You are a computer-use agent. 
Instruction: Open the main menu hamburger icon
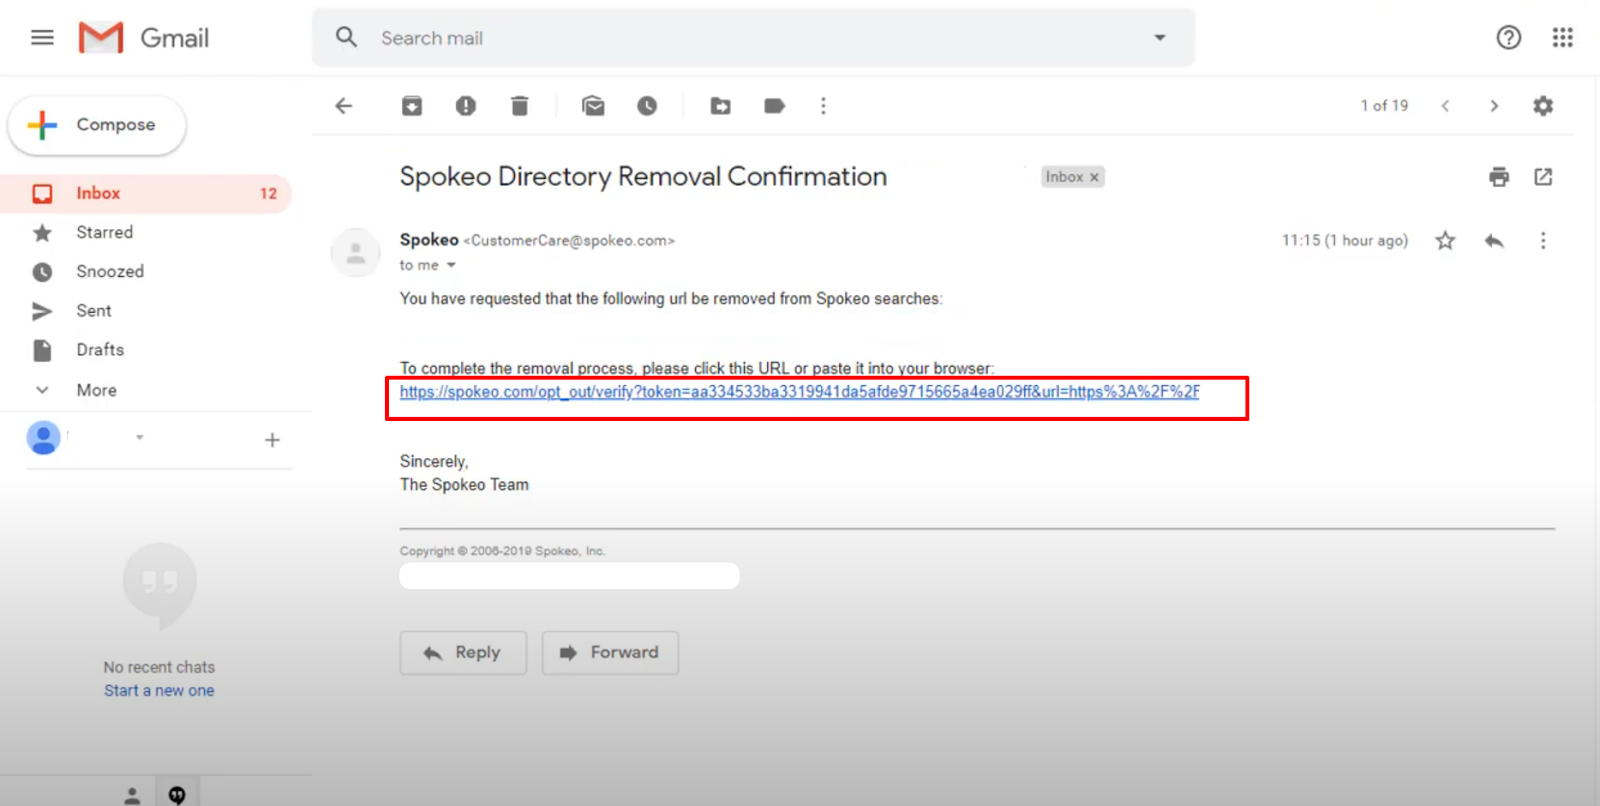[42, 38]
